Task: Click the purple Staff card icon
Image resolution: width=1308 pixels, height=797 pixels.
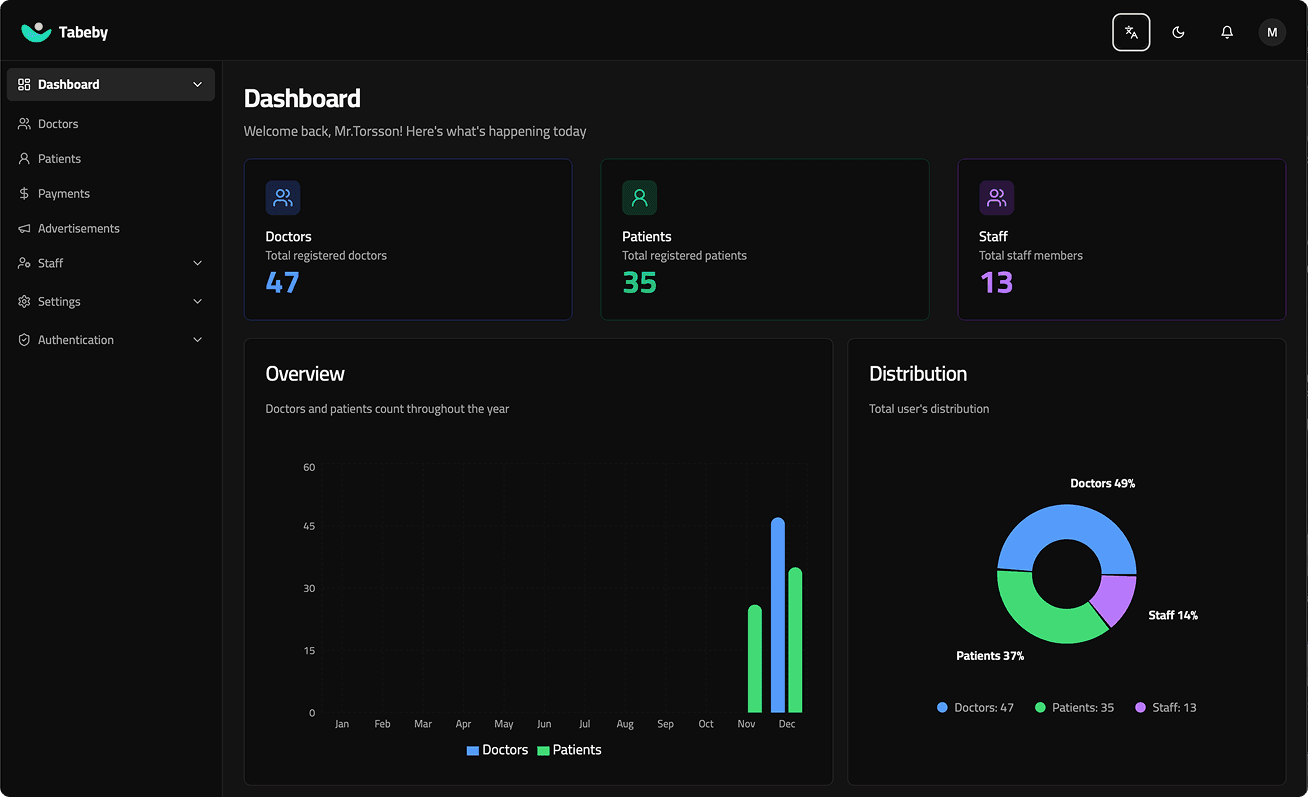Action: [996, 198]
